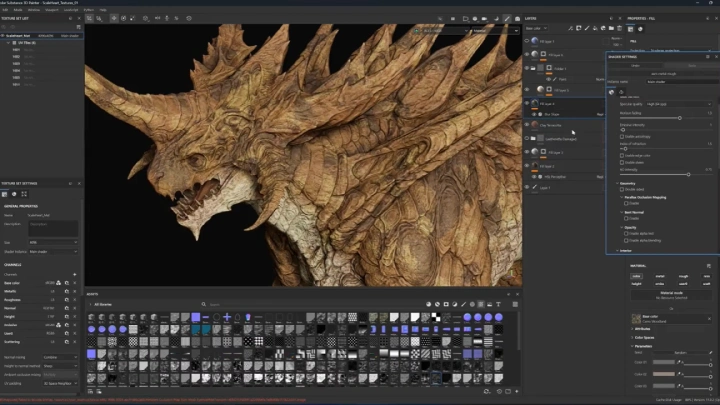Image resolution: width=720 pixels, height=405 pixels.
Task: Click the add paint layer brush icon in Layers
Action: pos(587,28)
